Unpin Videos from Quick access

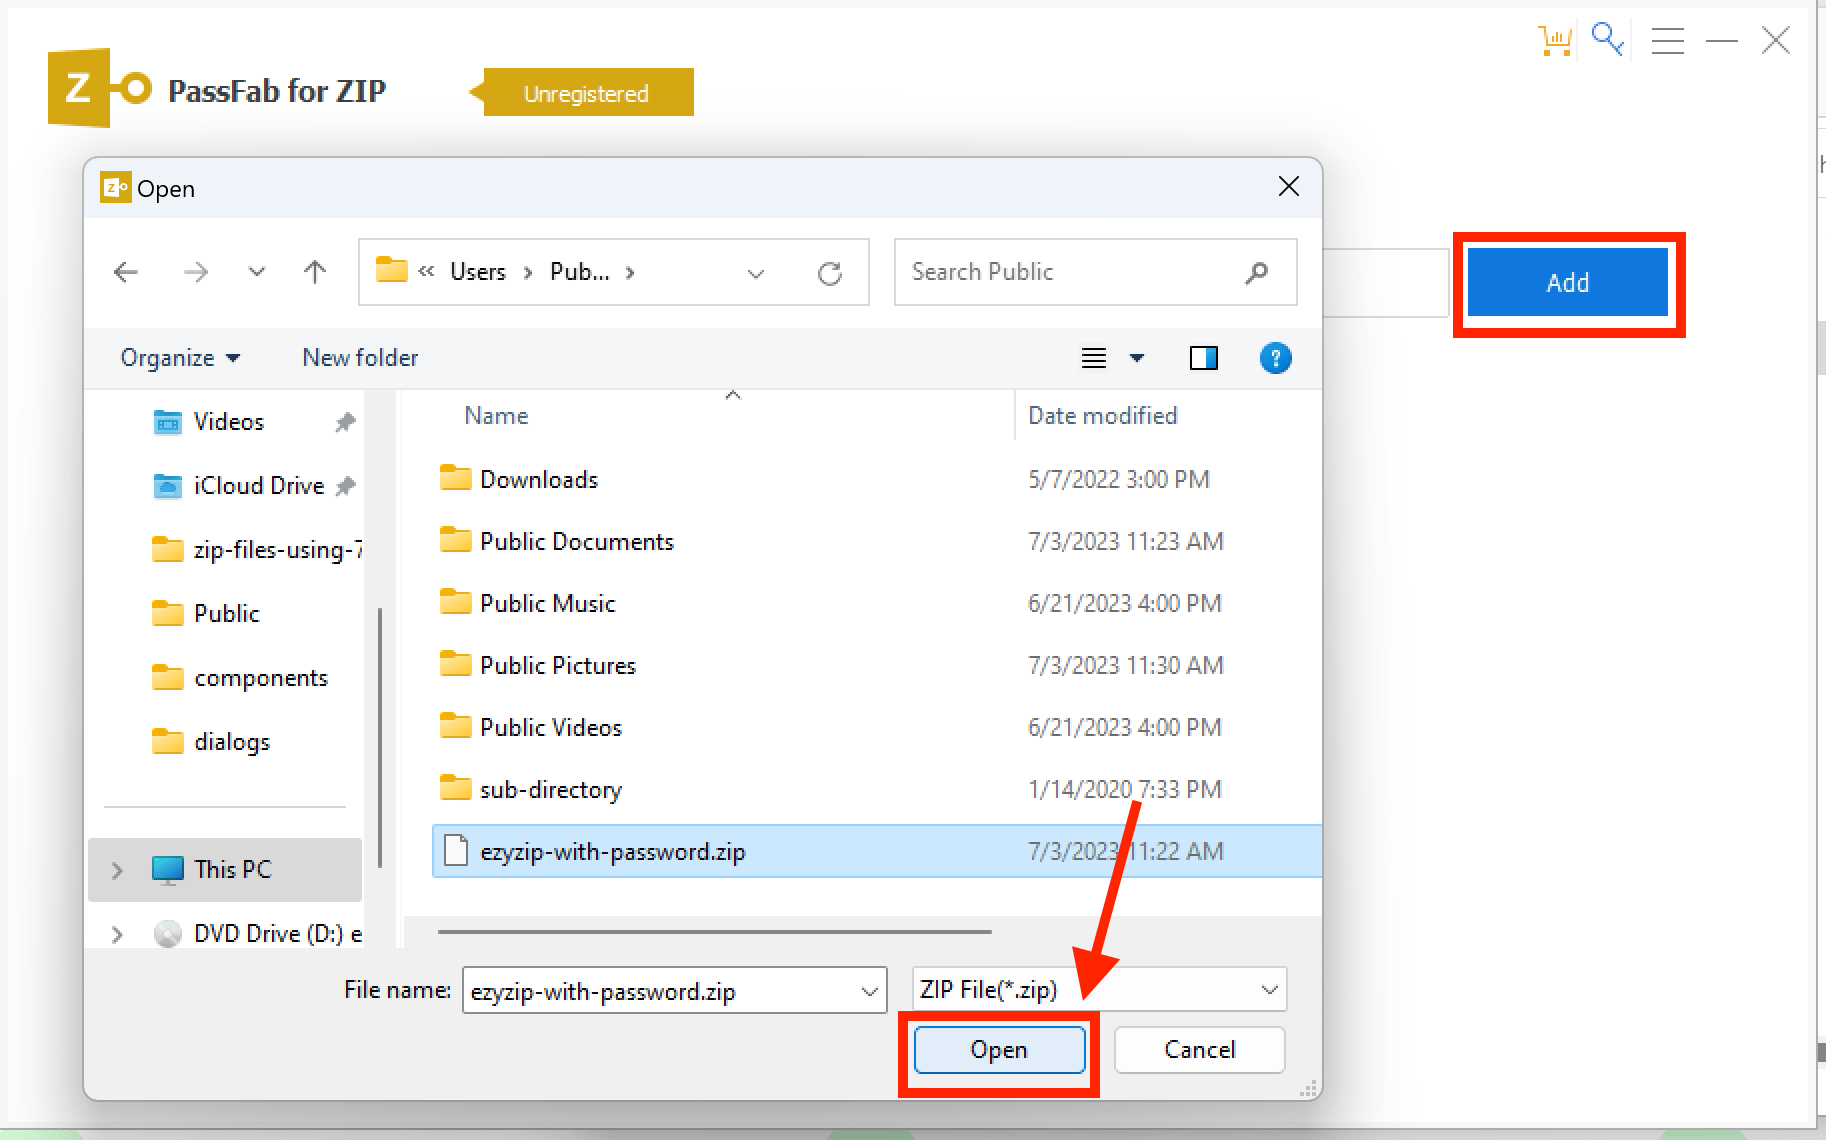(345, 421)
